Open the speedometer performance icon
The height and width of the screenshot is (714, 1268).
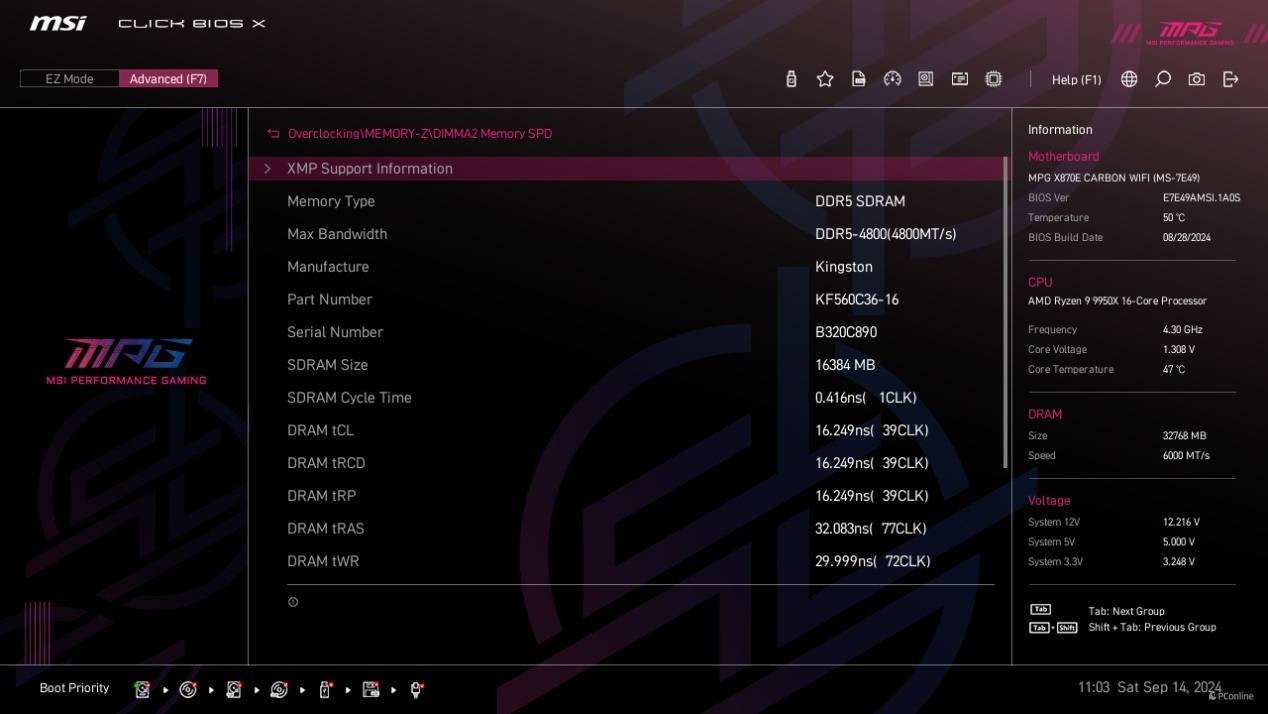(893, 79)
